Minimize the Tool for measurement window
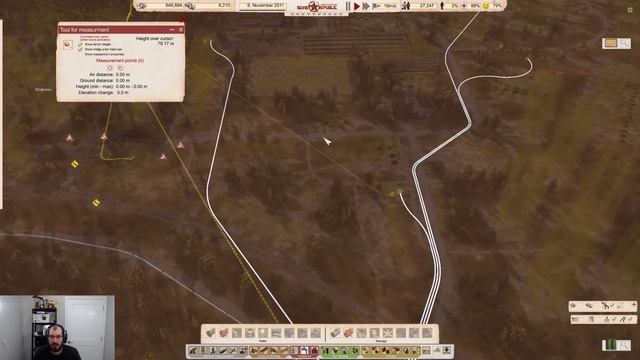 point(172,30)
